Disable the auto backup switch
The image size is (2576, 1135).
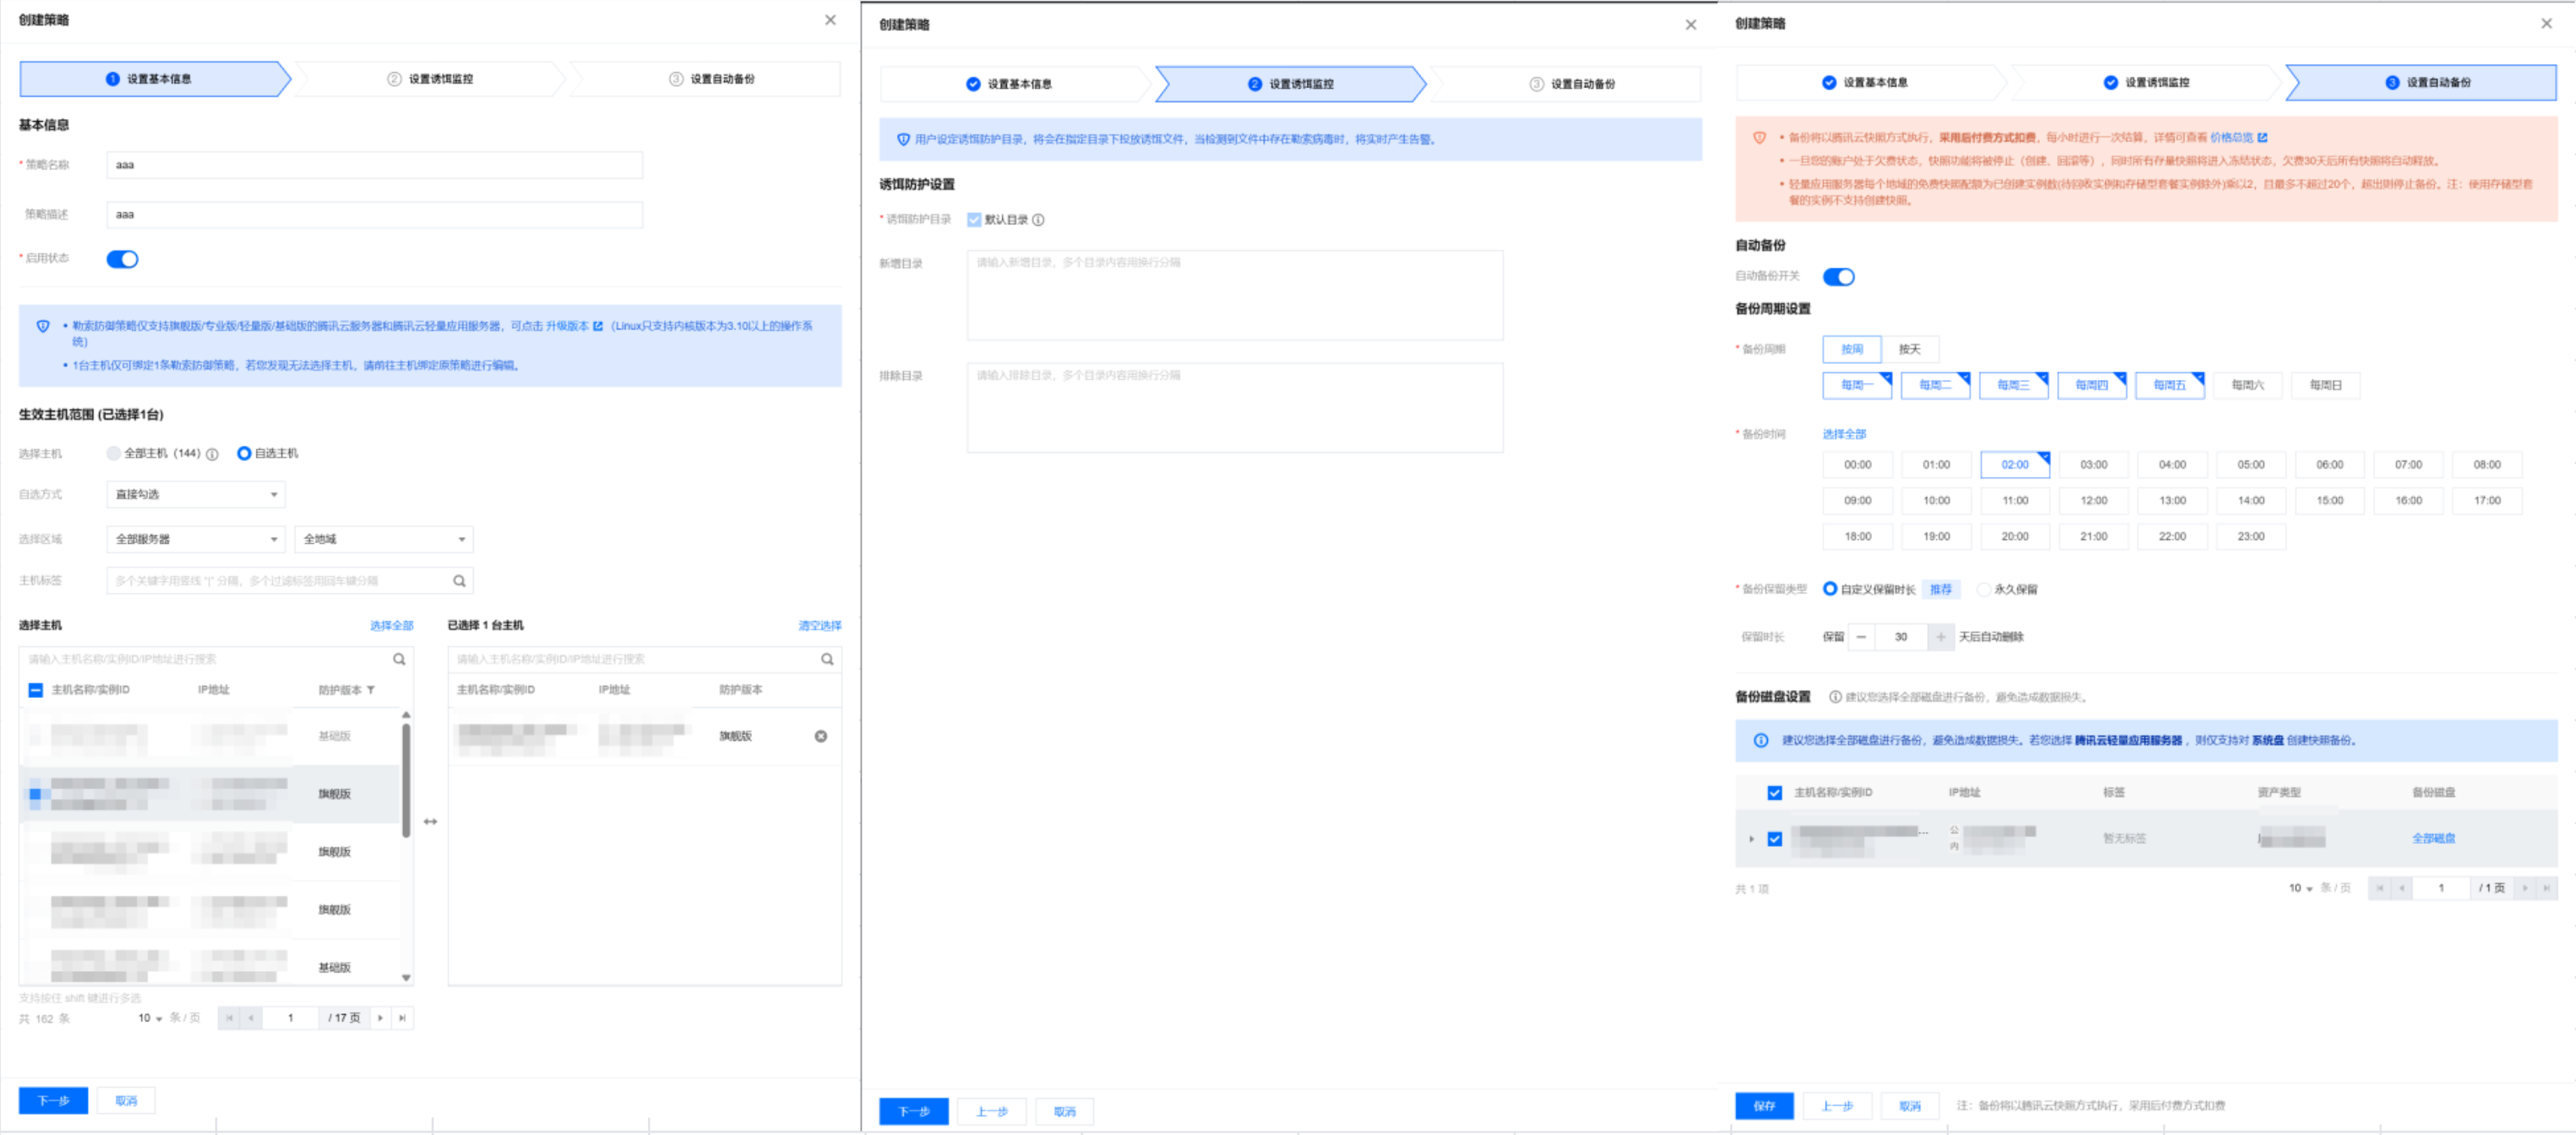coord(1838,277)
